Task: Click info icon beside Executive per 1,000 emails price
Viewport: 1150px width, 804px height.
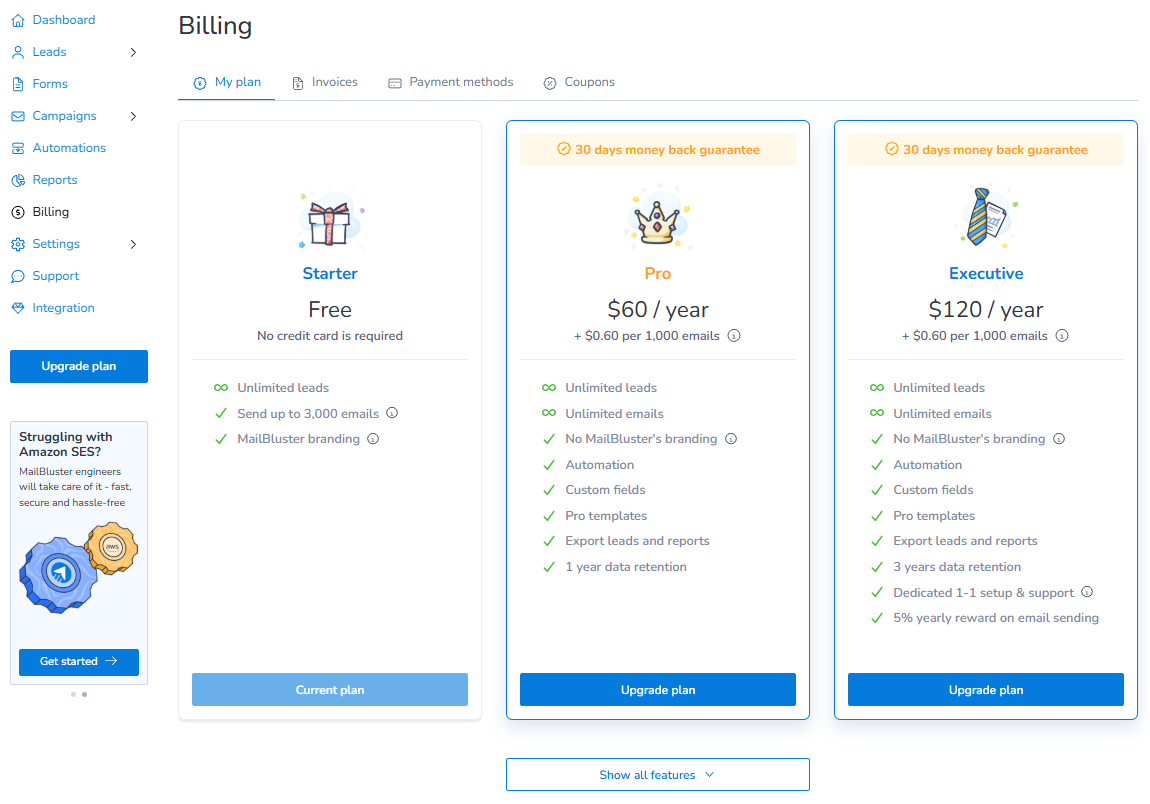Action: pyautogui.click(x=1062, y=335)
